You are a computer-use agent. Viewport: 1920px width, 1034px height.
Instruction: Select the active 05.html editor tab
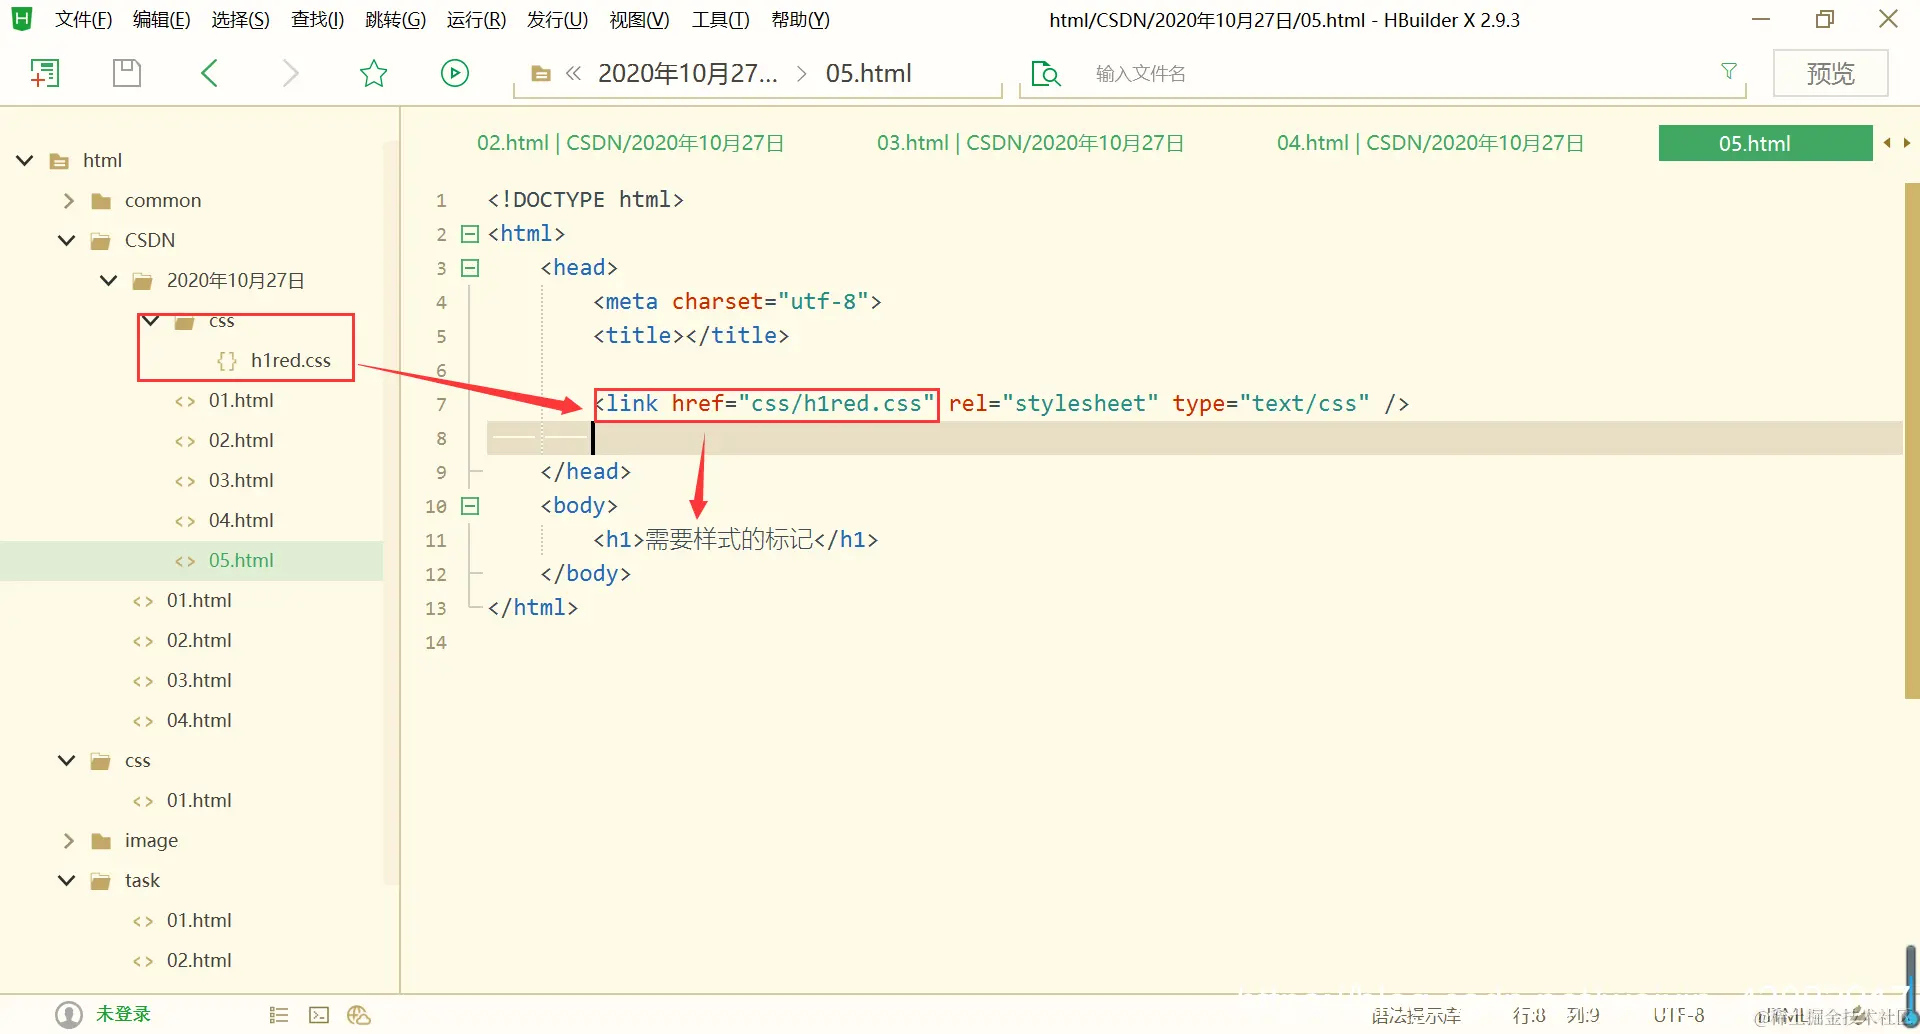click(x=1765, y=143)
